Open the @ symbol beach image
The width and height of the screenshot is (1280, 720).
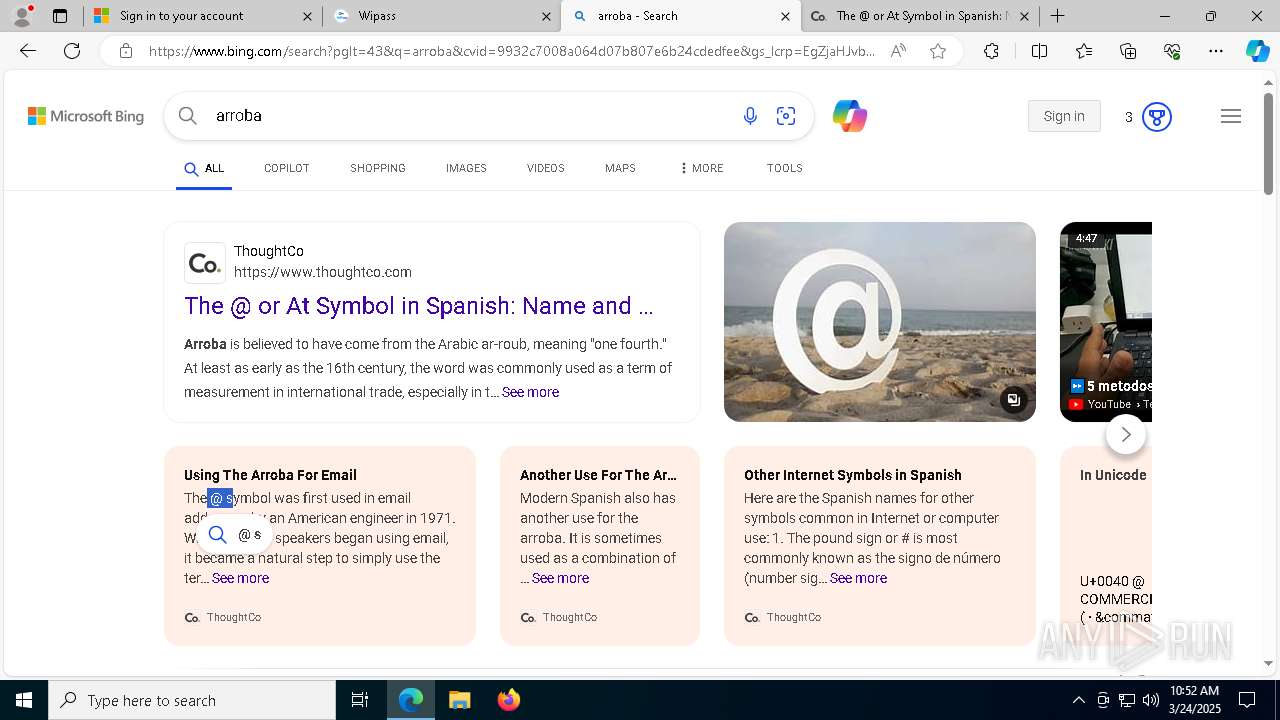[x=880, y=322]
